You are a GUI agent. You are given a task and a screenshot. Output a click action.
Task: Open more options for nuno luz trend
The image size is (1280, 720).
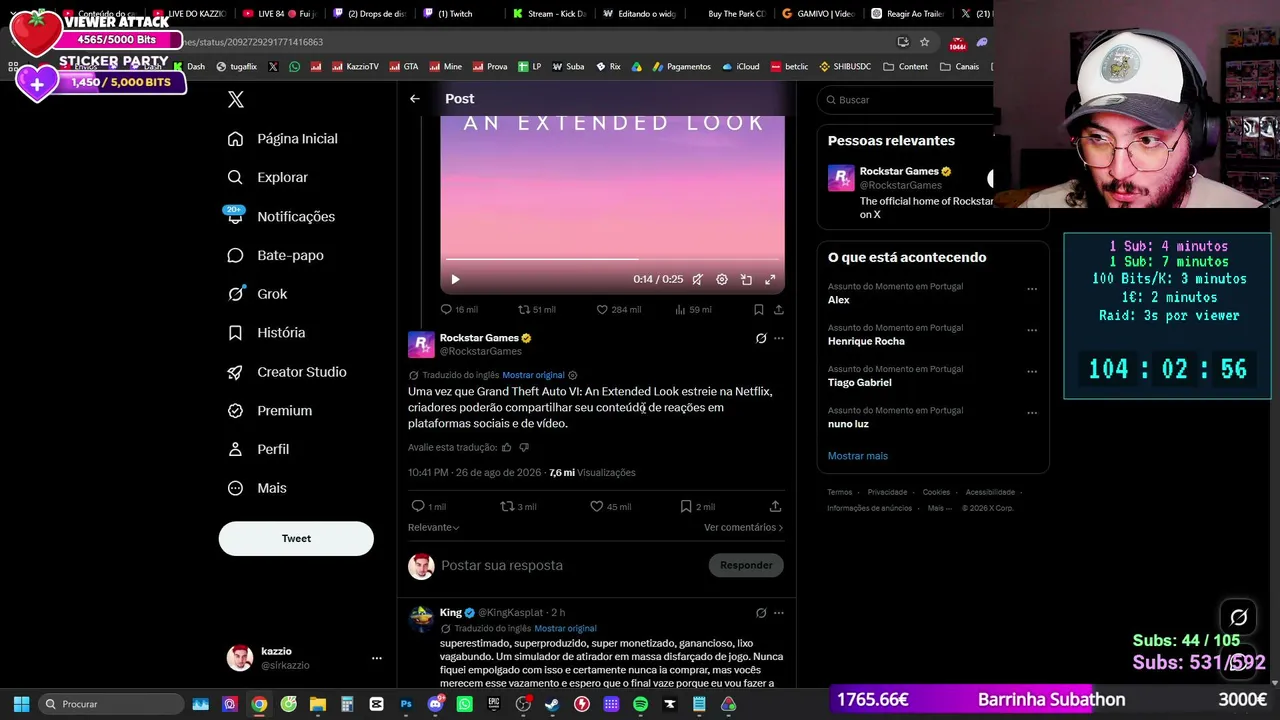(1032, 413)
